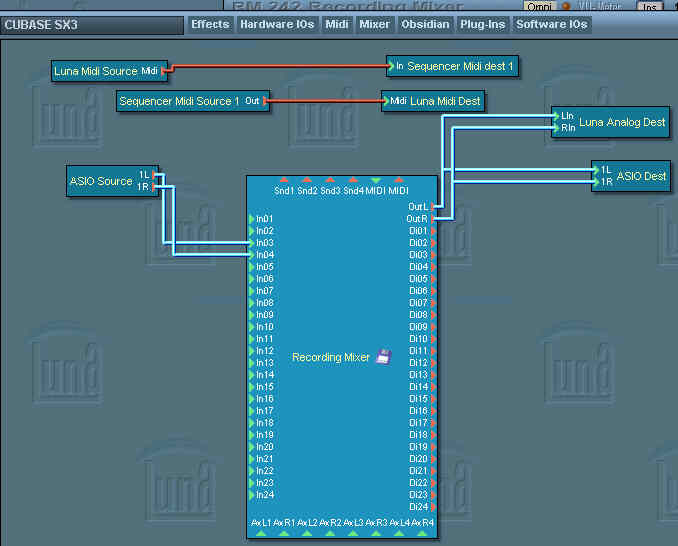Click the 1R output port of ASIO Source
This screenshot has width=678, height=546.
pos(155,187)
